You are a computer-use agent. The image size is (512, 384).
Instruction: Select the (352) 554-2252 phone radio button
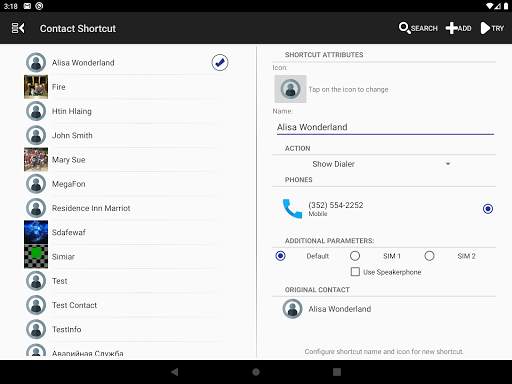488,209
